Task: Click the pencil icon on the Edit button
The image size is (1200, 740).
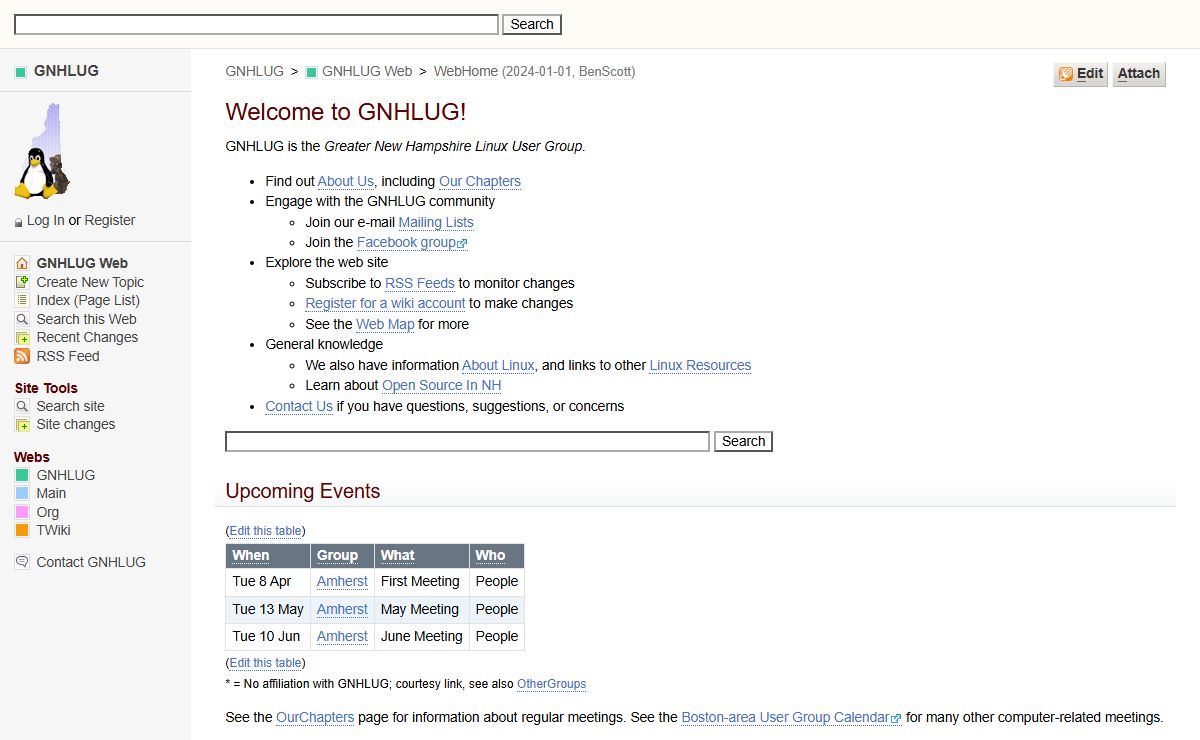Action: pos(1066,74)
